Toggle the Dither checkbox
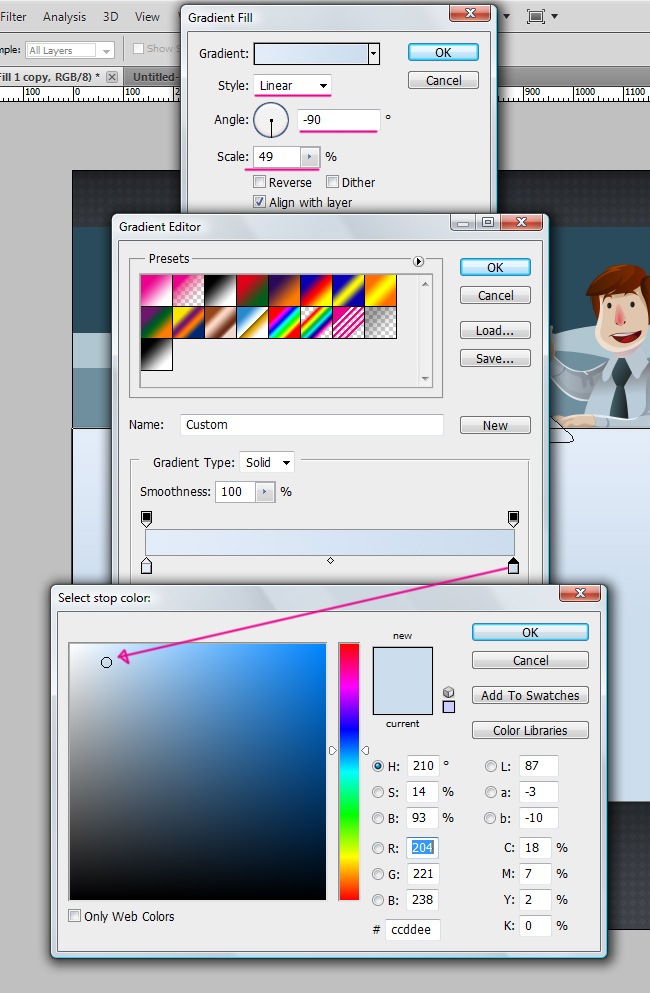This screenshot has height=993, width=650. [332, 183]
